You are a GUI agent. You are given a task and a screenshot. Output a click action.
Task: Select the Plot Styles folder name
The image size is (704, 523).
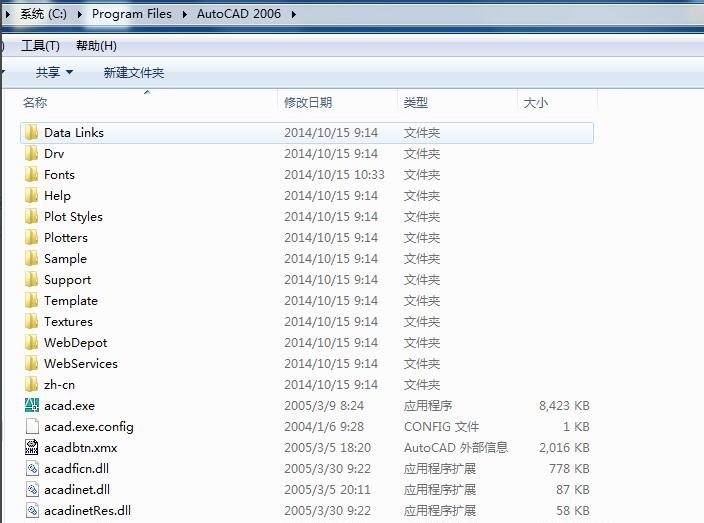74,217
